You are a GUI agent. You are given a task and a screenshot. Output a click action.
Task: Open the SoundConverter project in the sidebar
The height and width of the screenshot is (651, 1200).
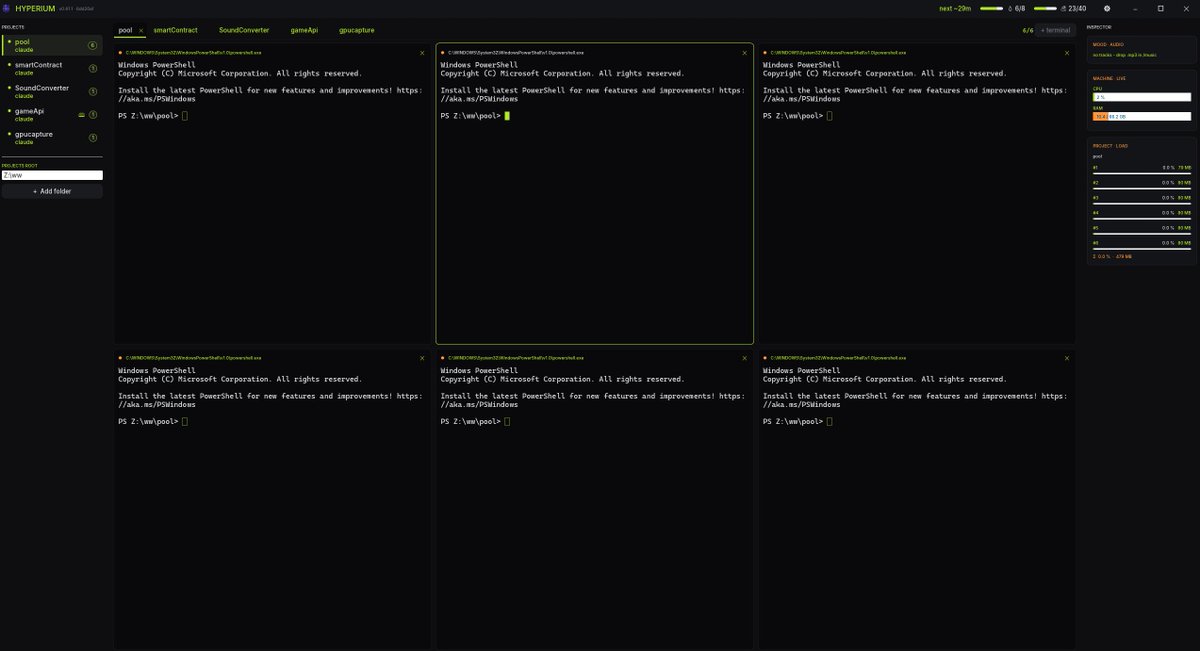[52, 91]
